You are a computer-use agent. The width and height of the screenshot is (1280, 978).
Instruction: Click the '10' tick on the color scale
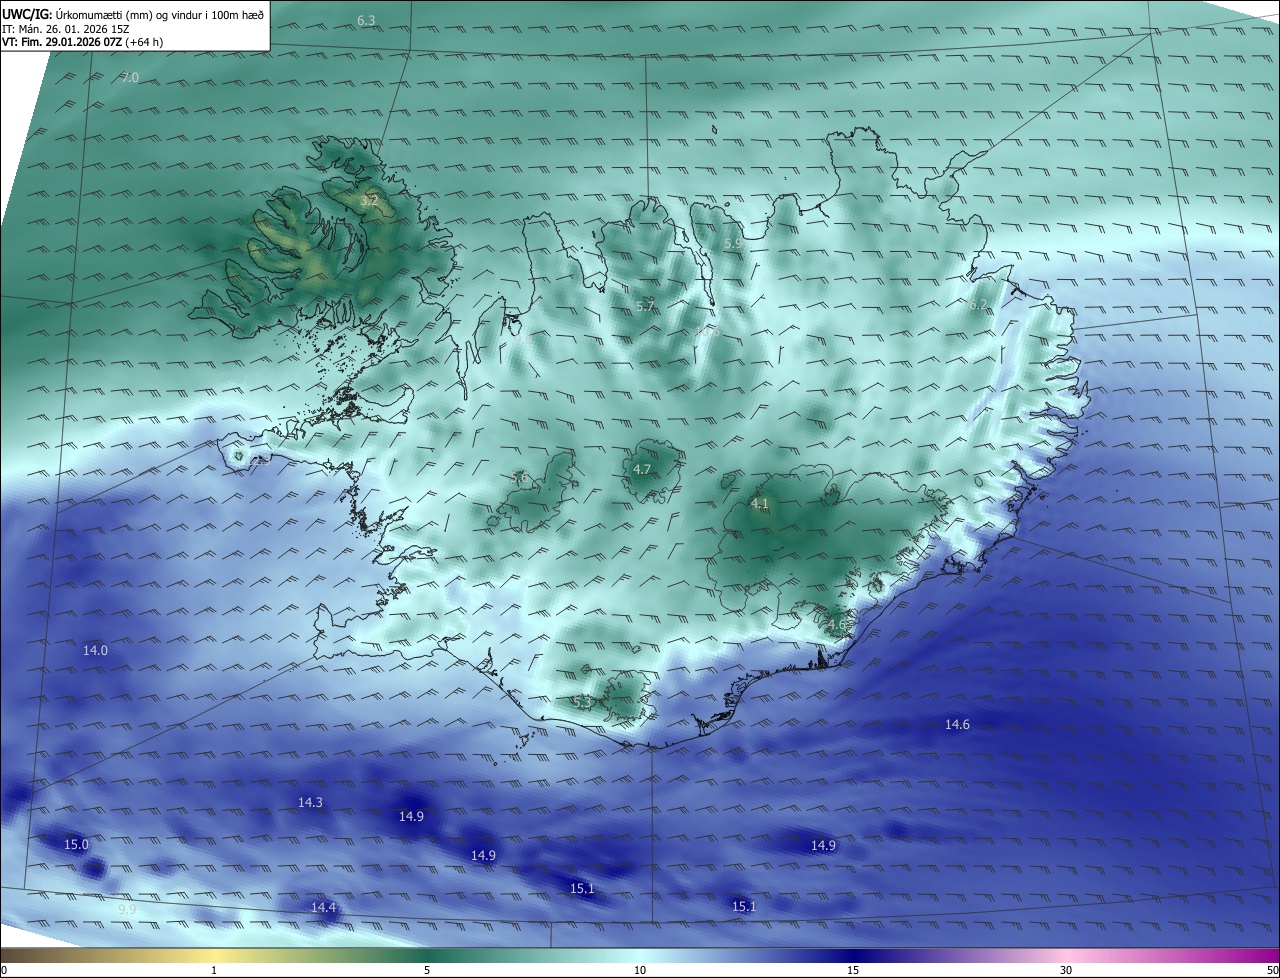click(640, 970)
